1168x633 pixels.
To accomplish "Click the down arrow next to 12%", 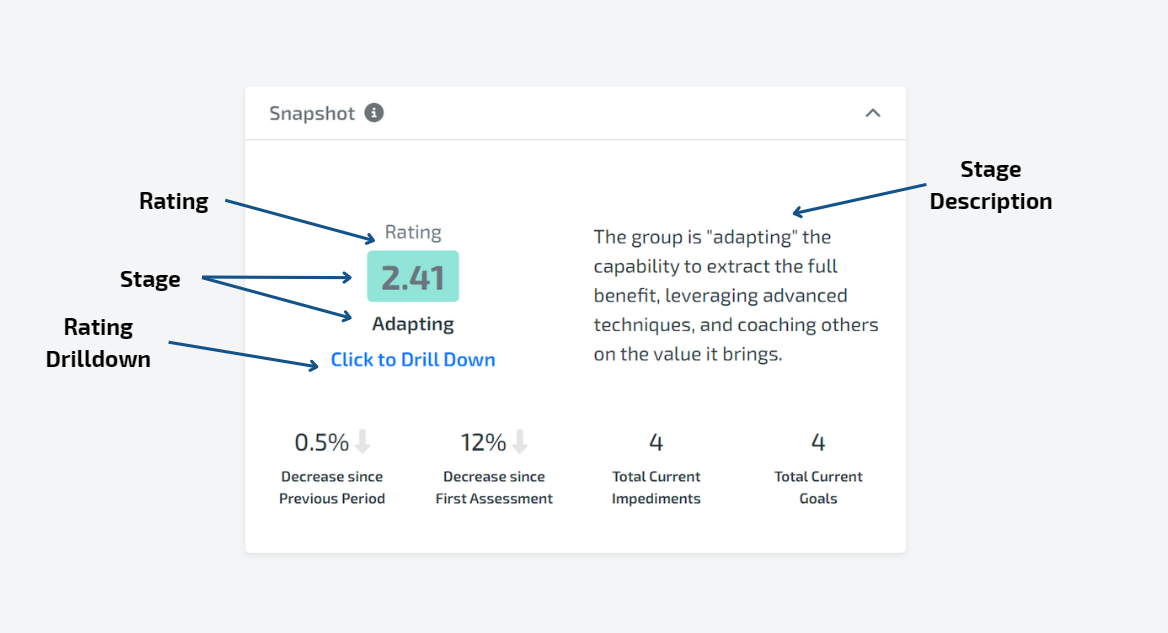I will click(520, 442).
